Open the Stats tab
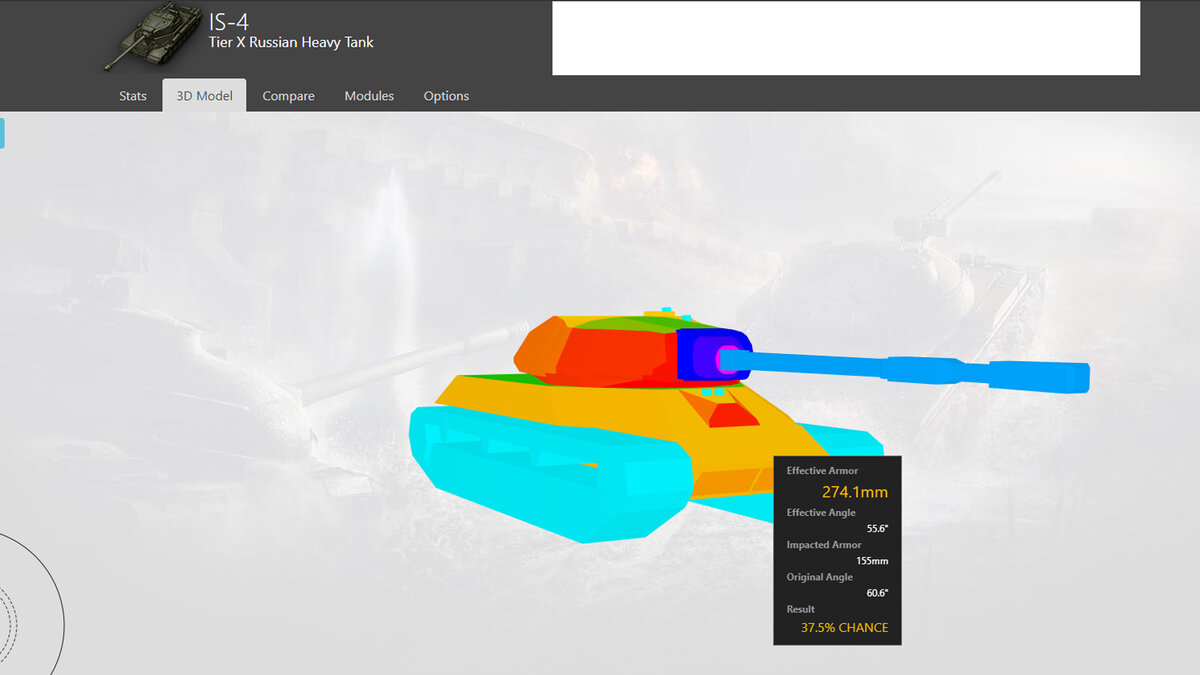Screen dimensions: 1200x675 (x=133, y=96)
